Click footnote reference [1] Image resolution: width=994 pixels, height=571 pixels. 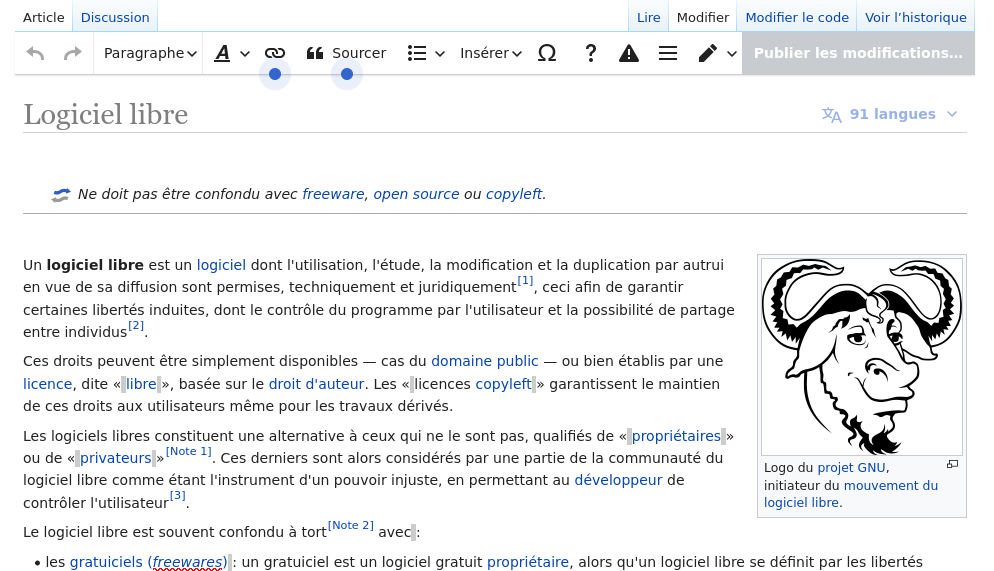click(525, 281)
